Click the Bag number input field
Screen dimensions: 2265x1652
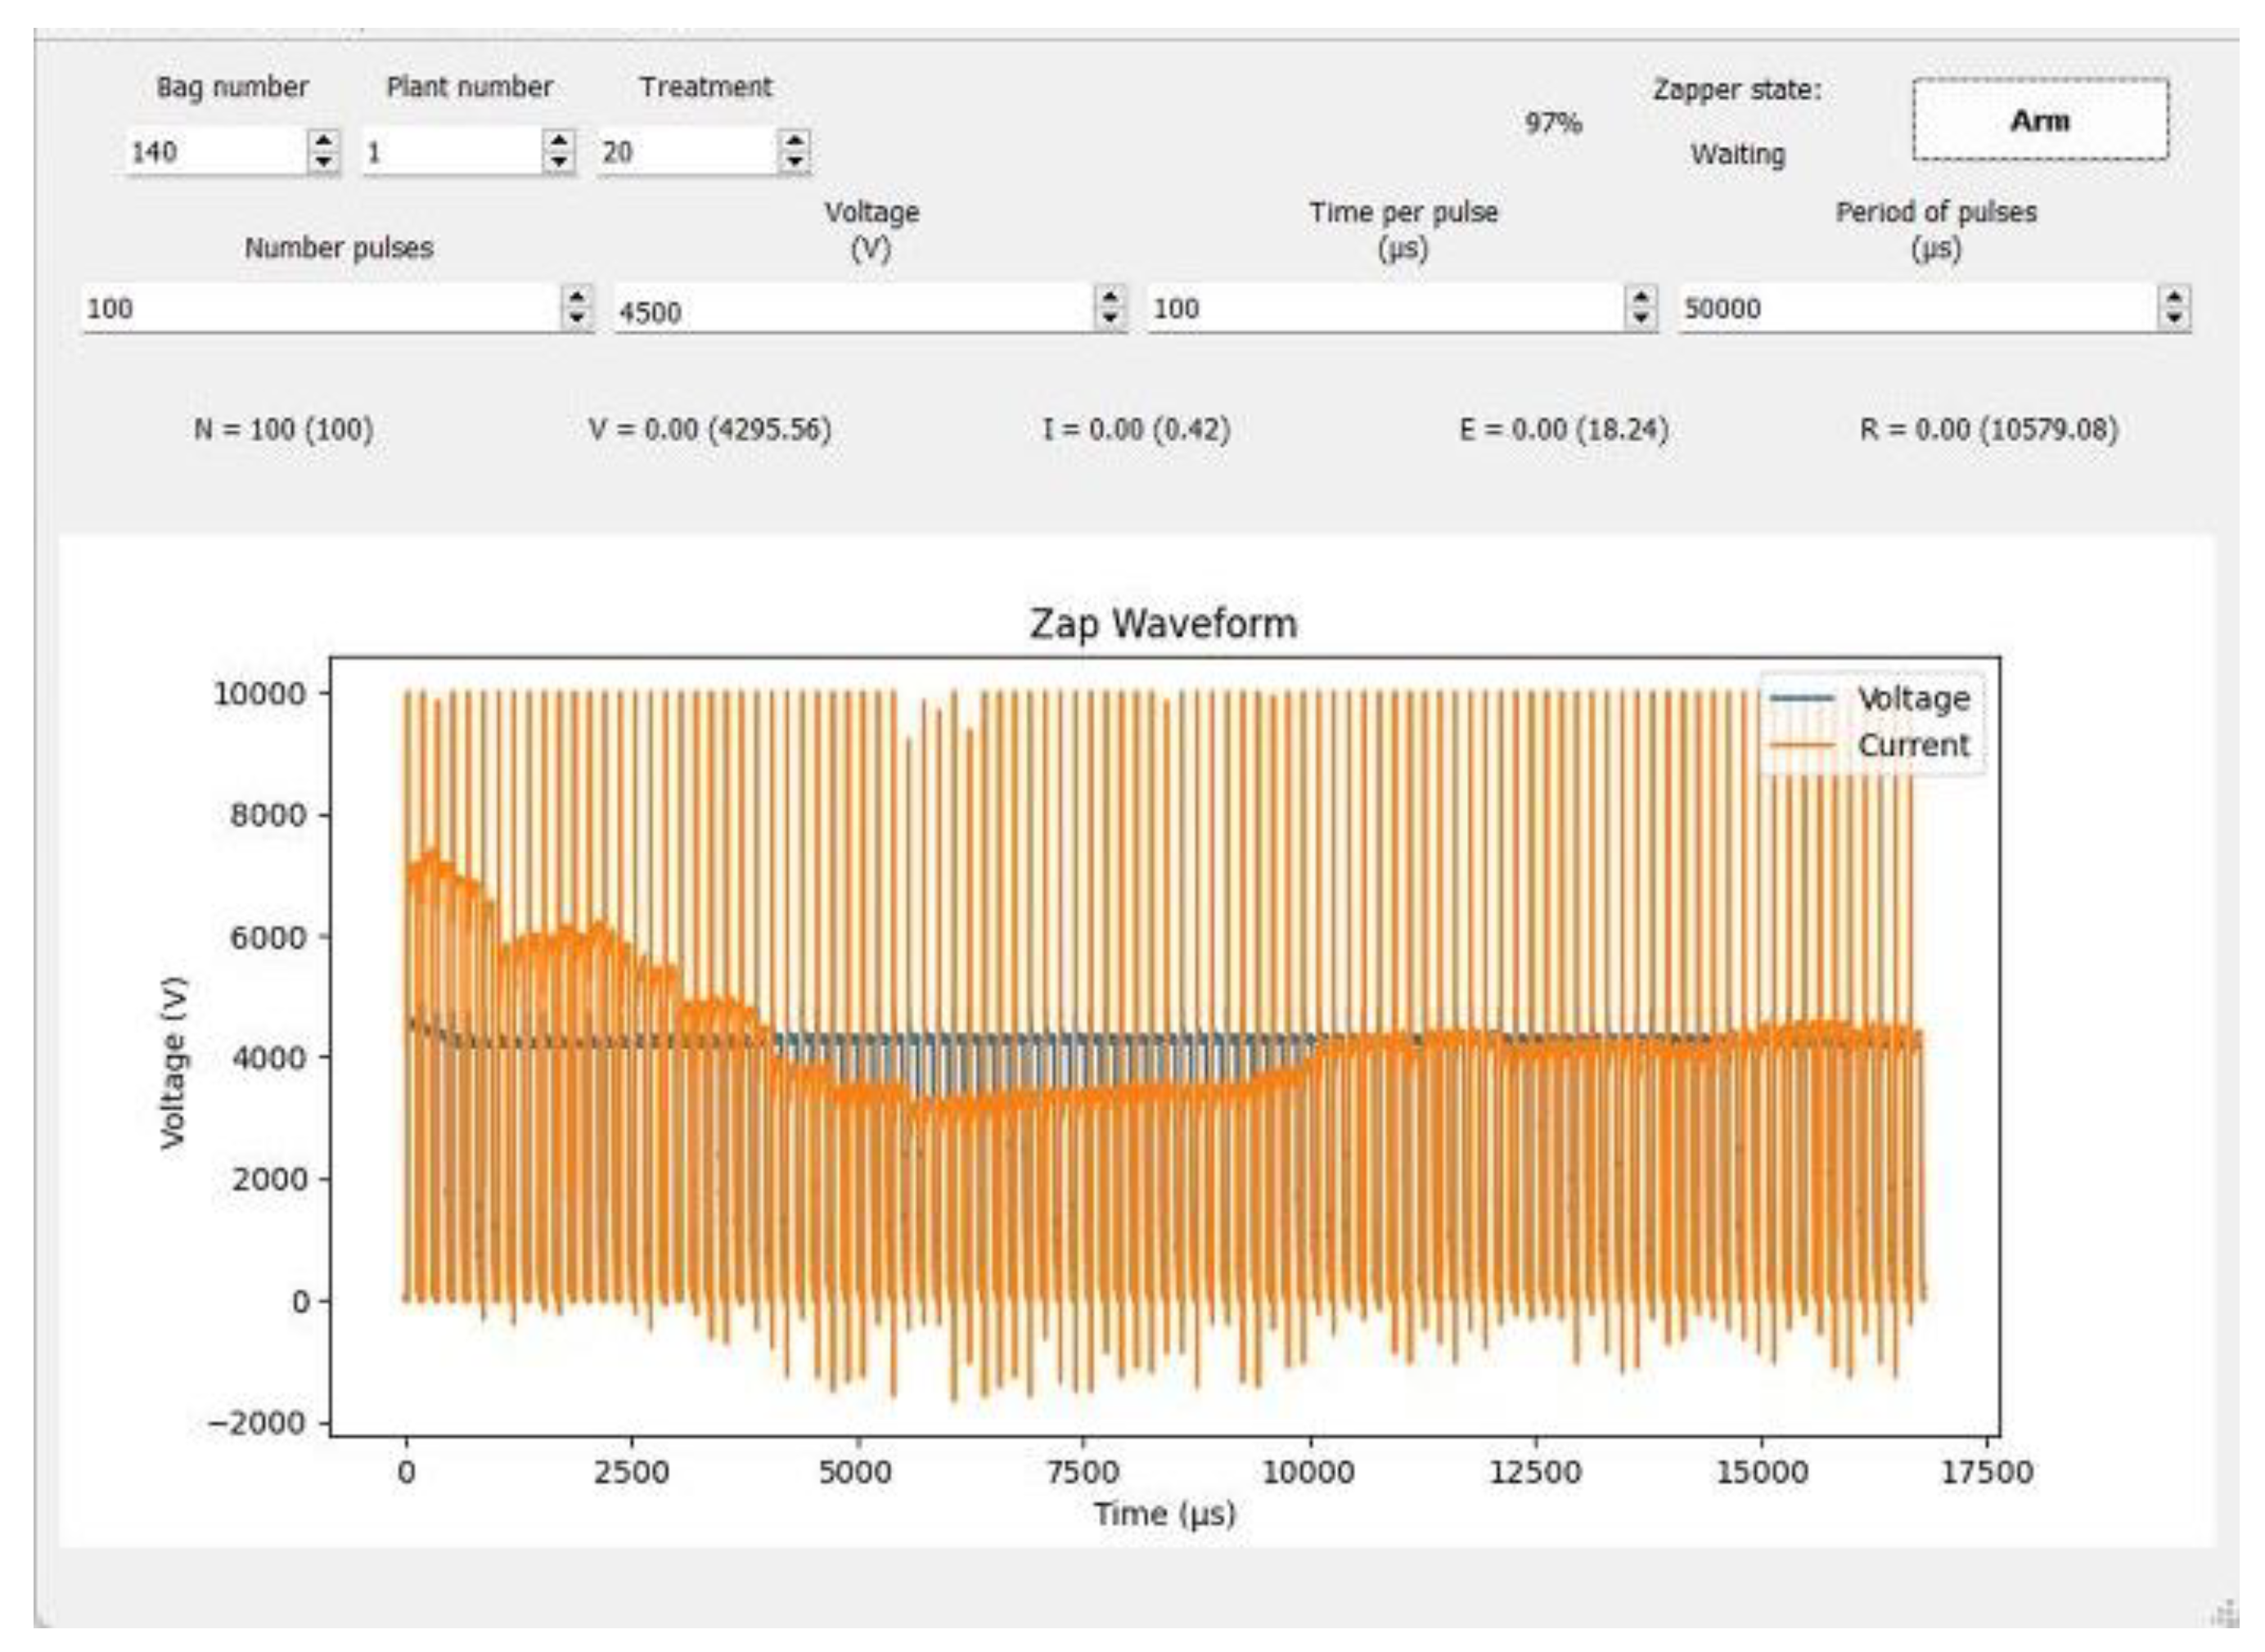[x=215, y=152]
